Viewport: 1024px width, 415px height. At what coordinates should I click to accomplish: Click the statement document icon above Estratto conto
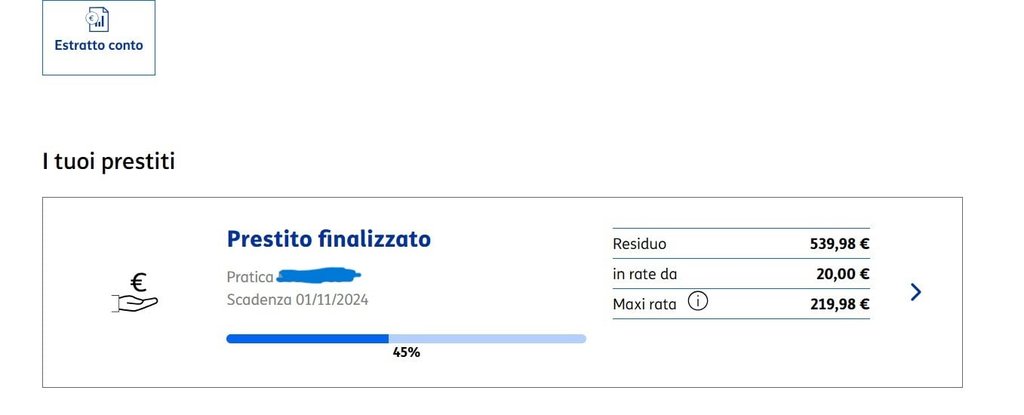coord(98,19)
